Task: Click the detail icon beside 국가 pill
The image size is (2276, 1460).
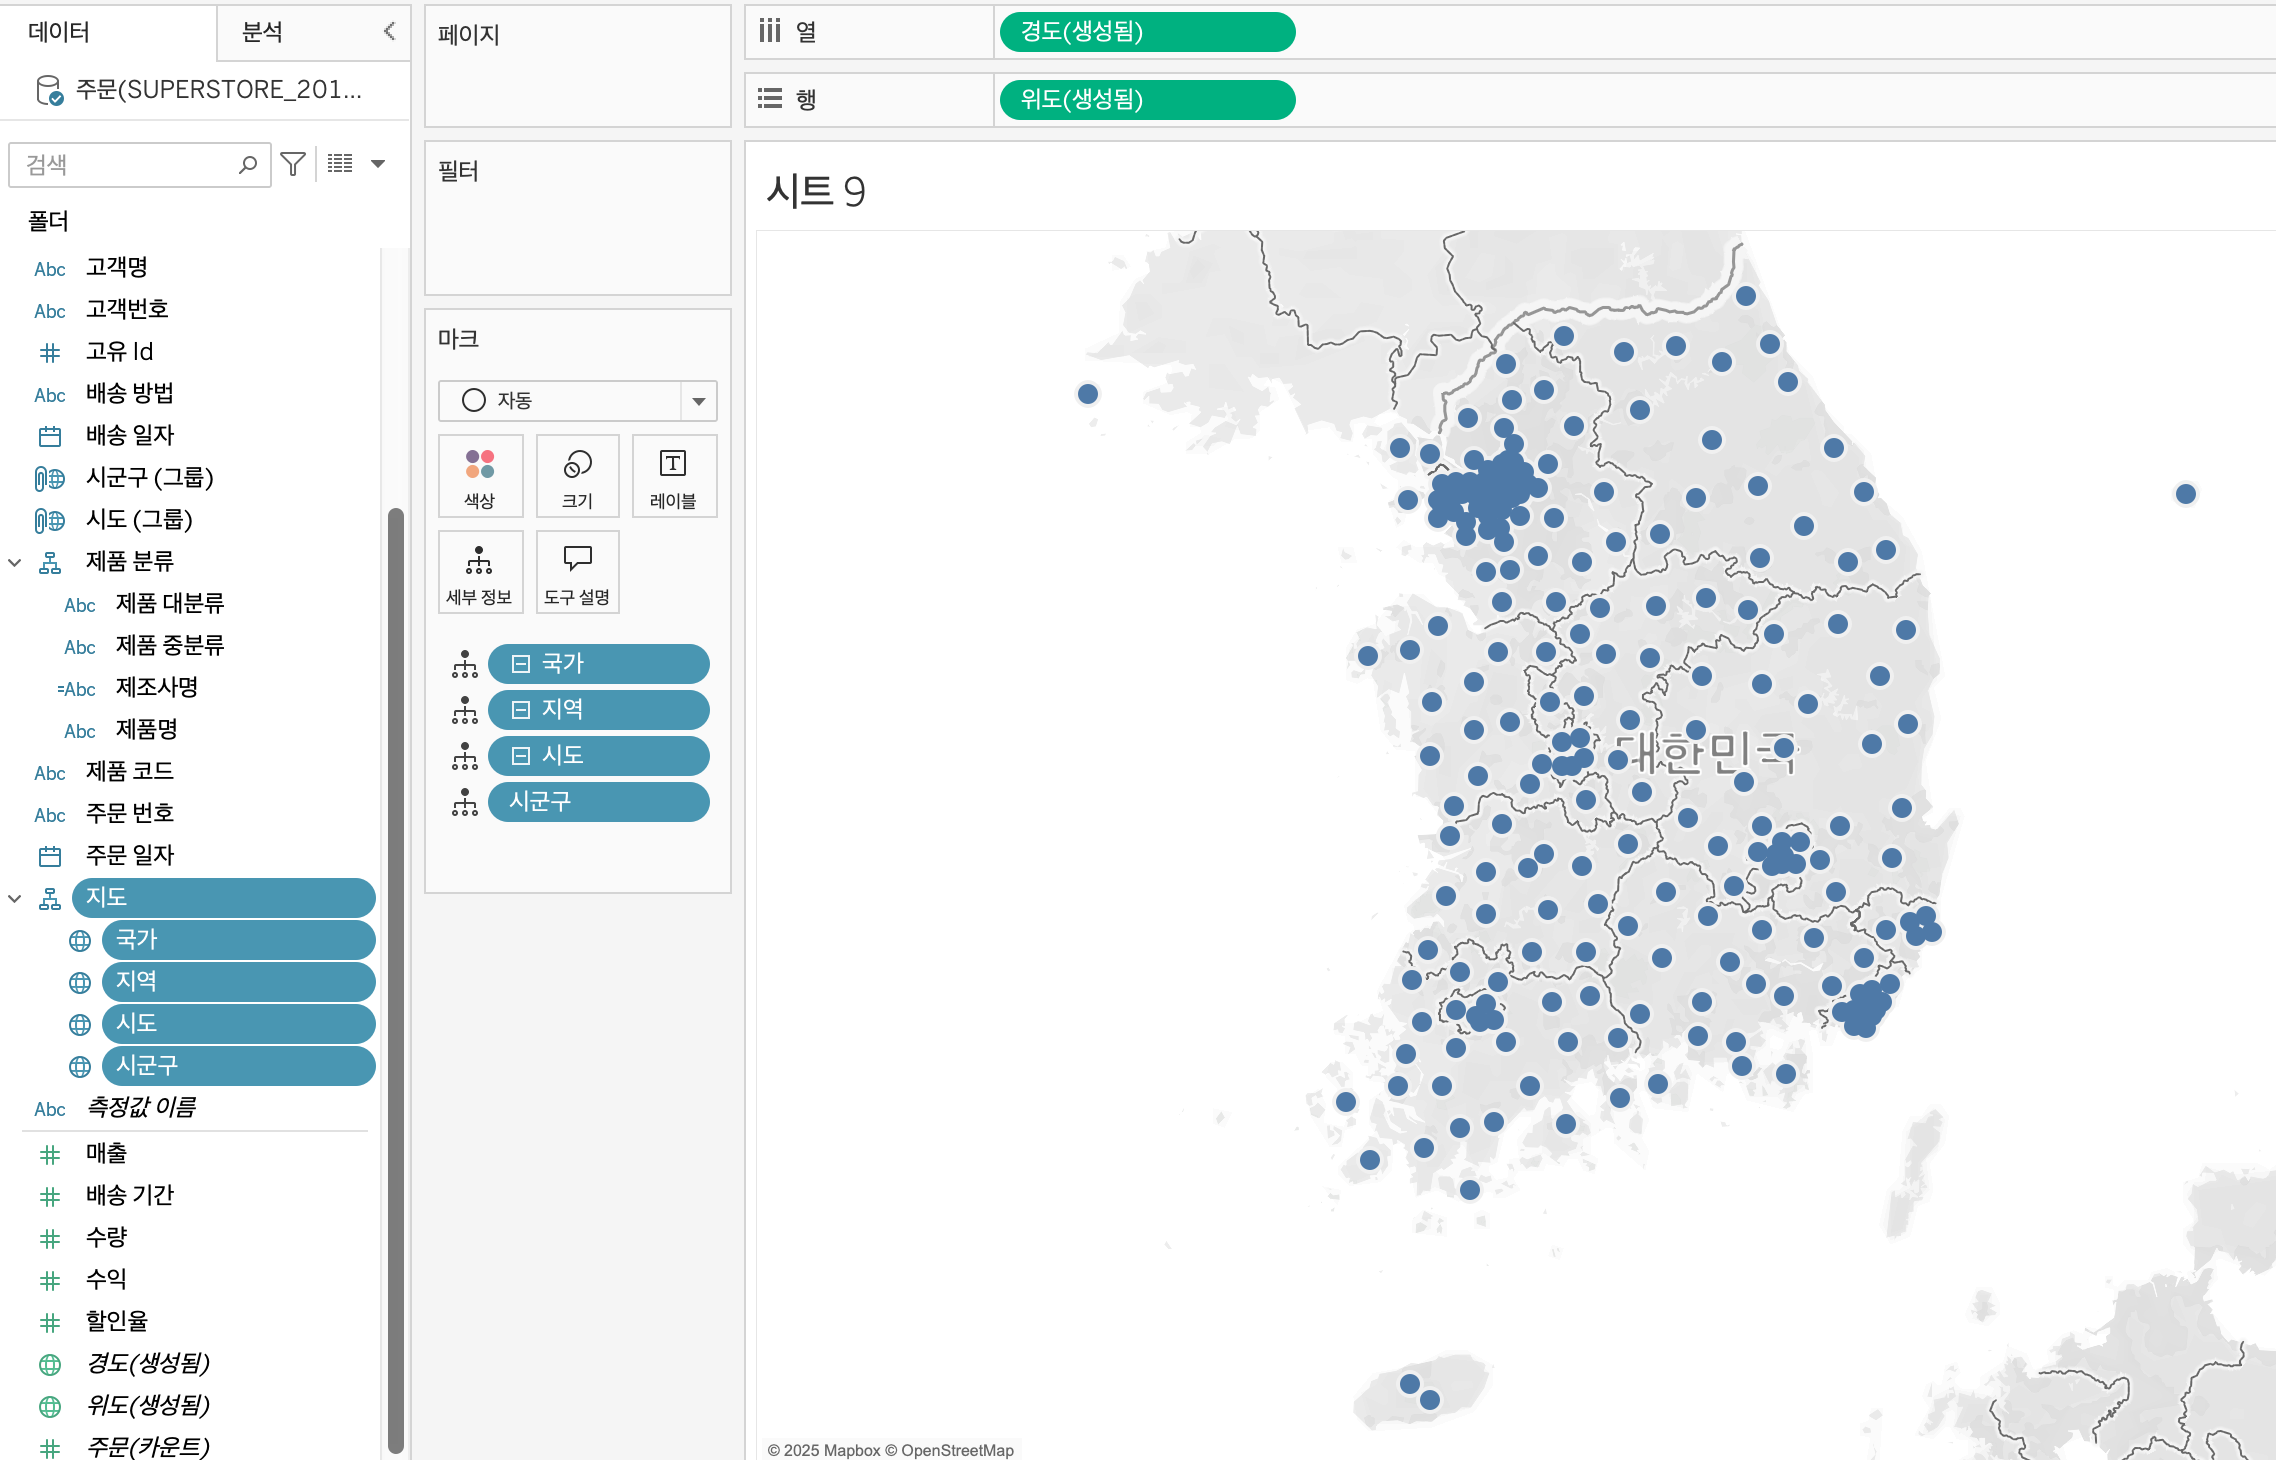Action: coord(465,664)
